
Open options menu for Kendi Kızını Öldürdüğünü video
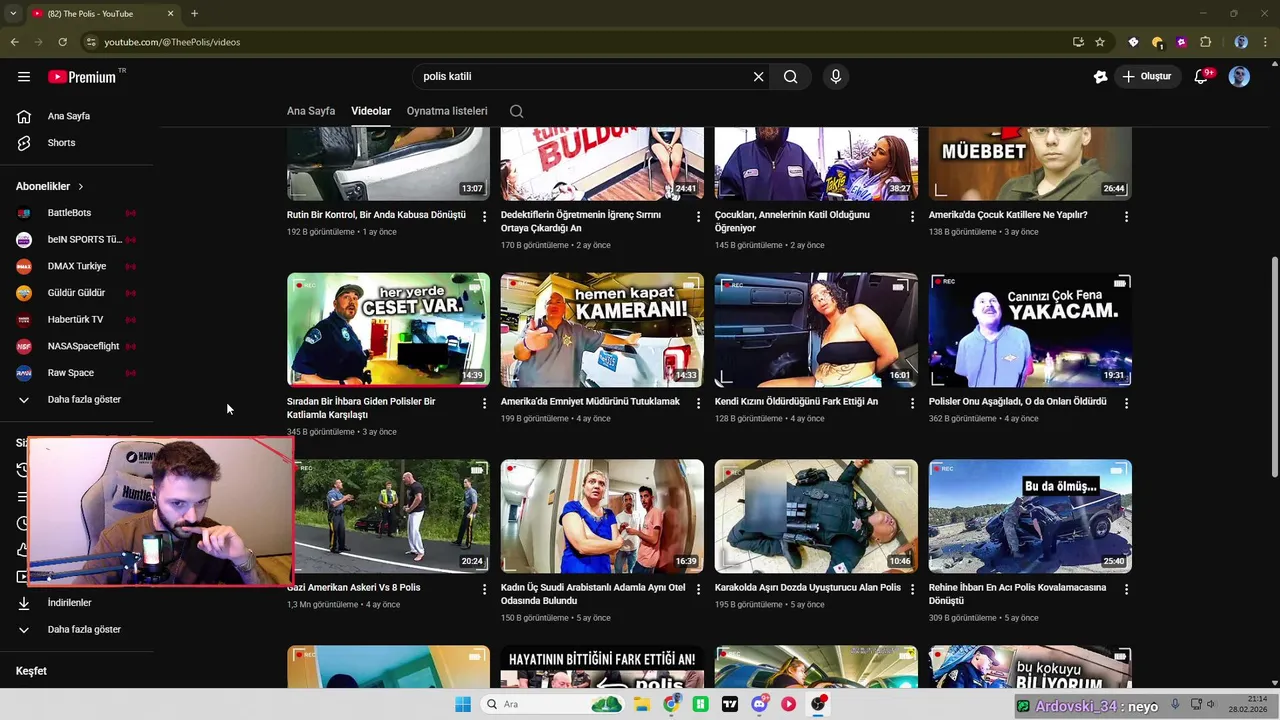[912, 403]
